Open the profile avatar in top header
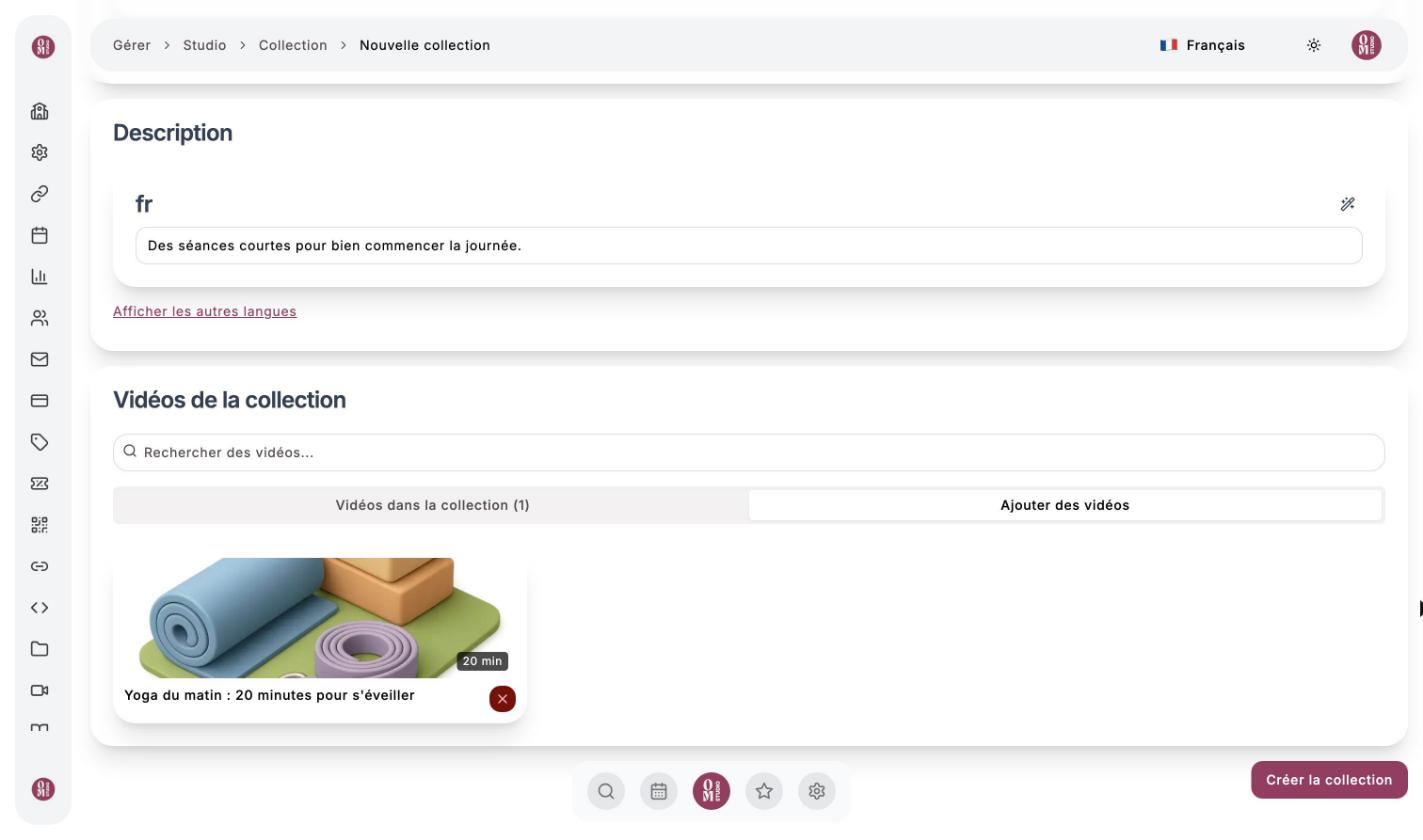The width and height of the screenshot is (1423, 840). [x=1366, y=45]
